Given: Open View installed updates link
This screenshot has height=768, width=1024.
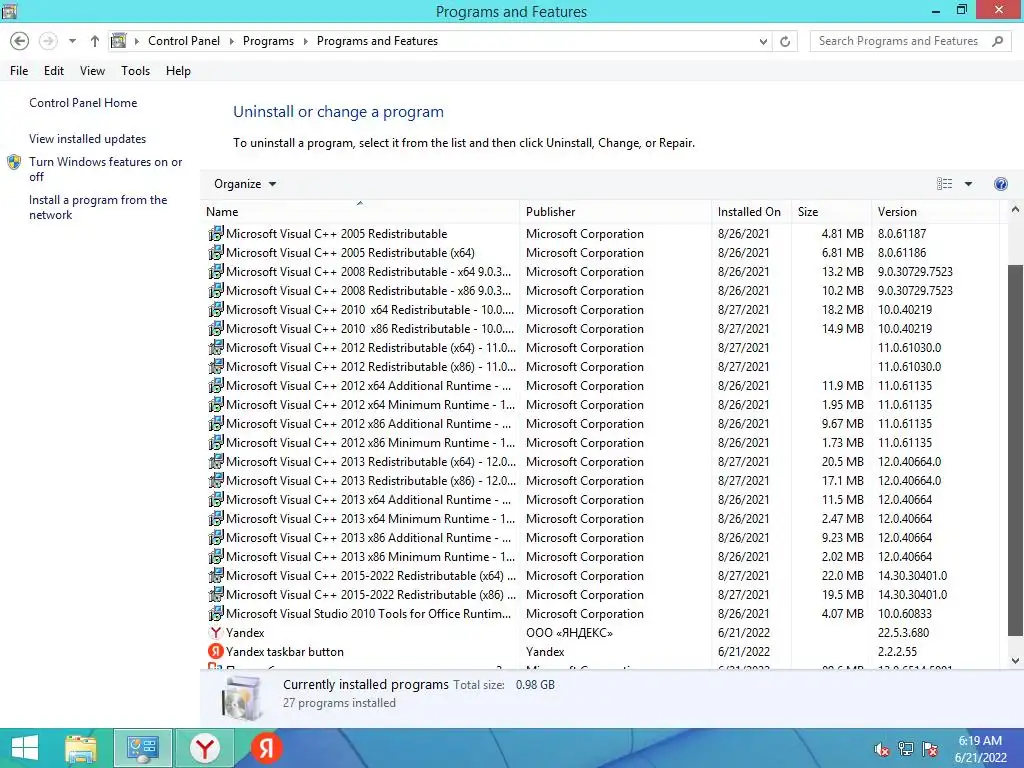Looking at the screenshot, I should [88, 138].
